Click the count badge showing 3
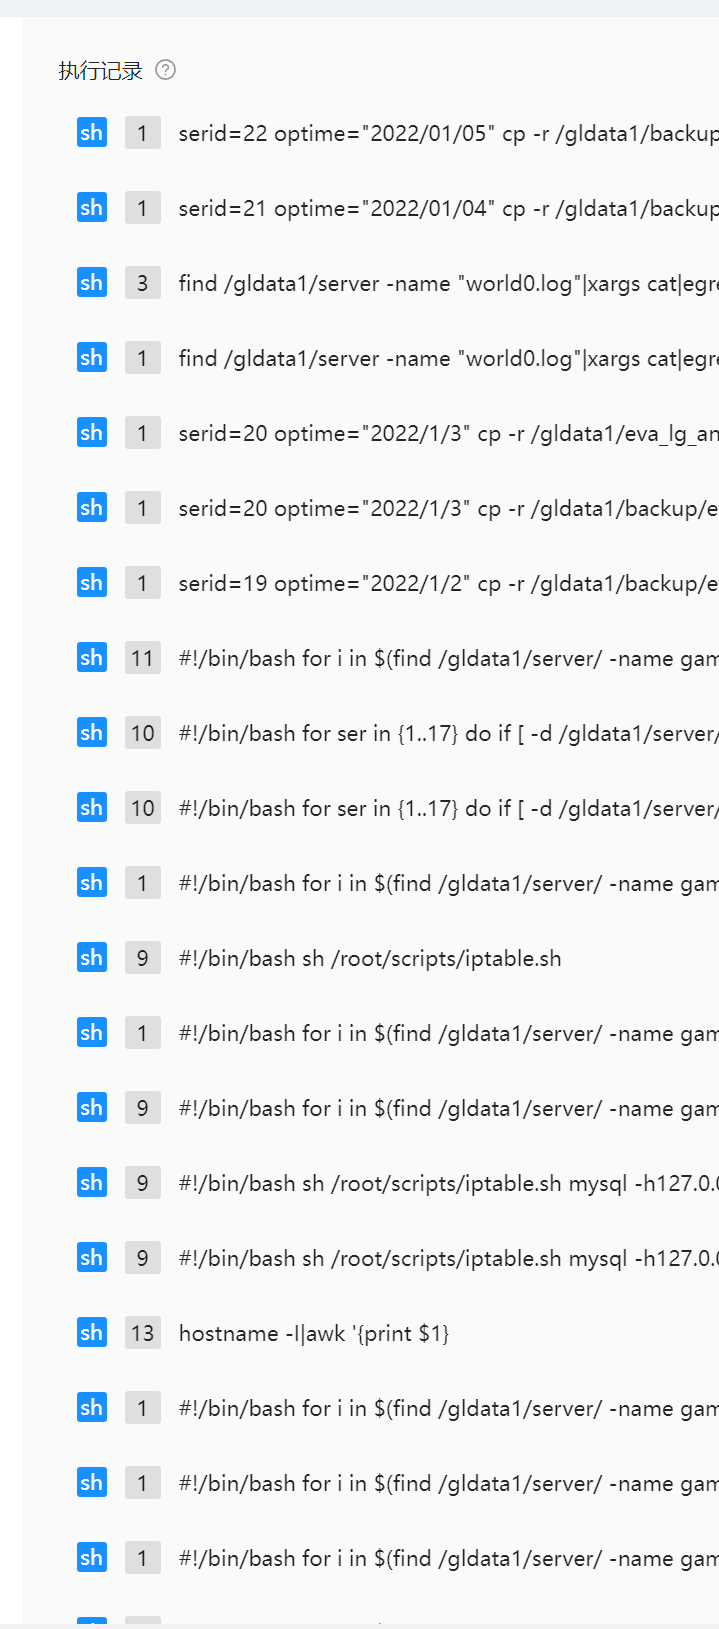Viewport: 719px width, 1629px height. coord(143,283)
